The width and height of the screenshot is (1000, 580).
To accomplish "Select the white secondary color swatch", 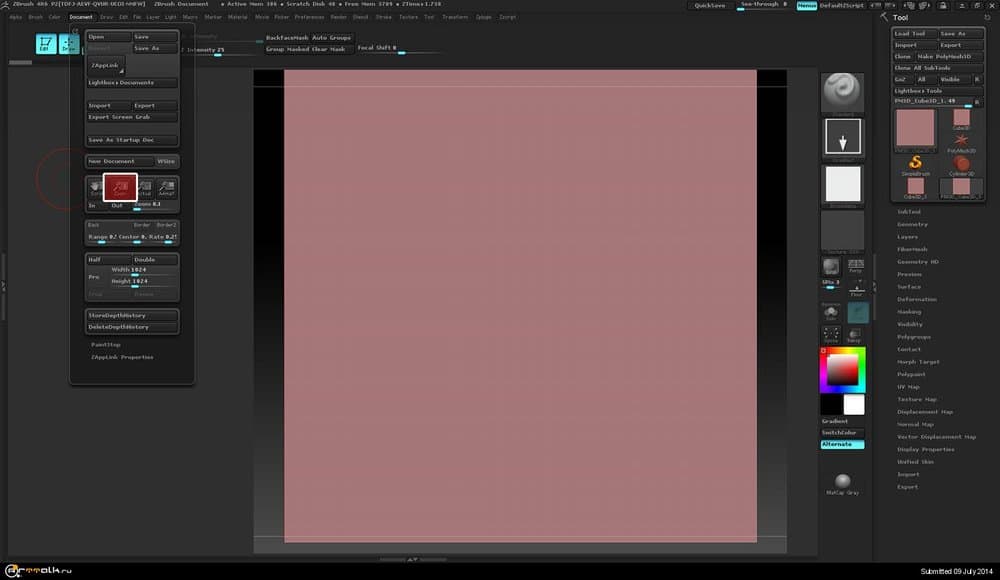I will (x=853, y=405).
